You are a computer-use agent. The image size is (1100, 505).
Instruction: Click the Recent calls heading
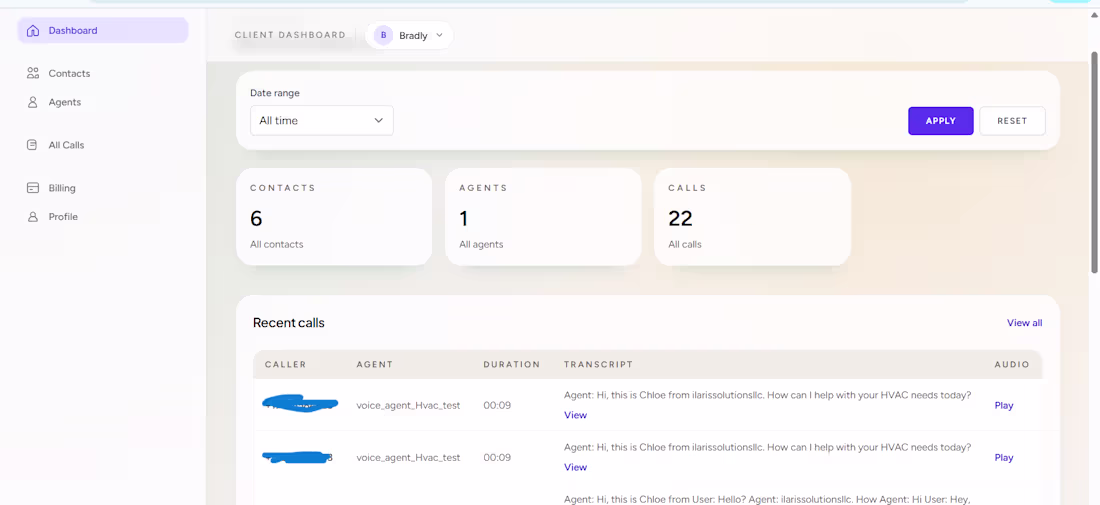(x=288, y=323)
